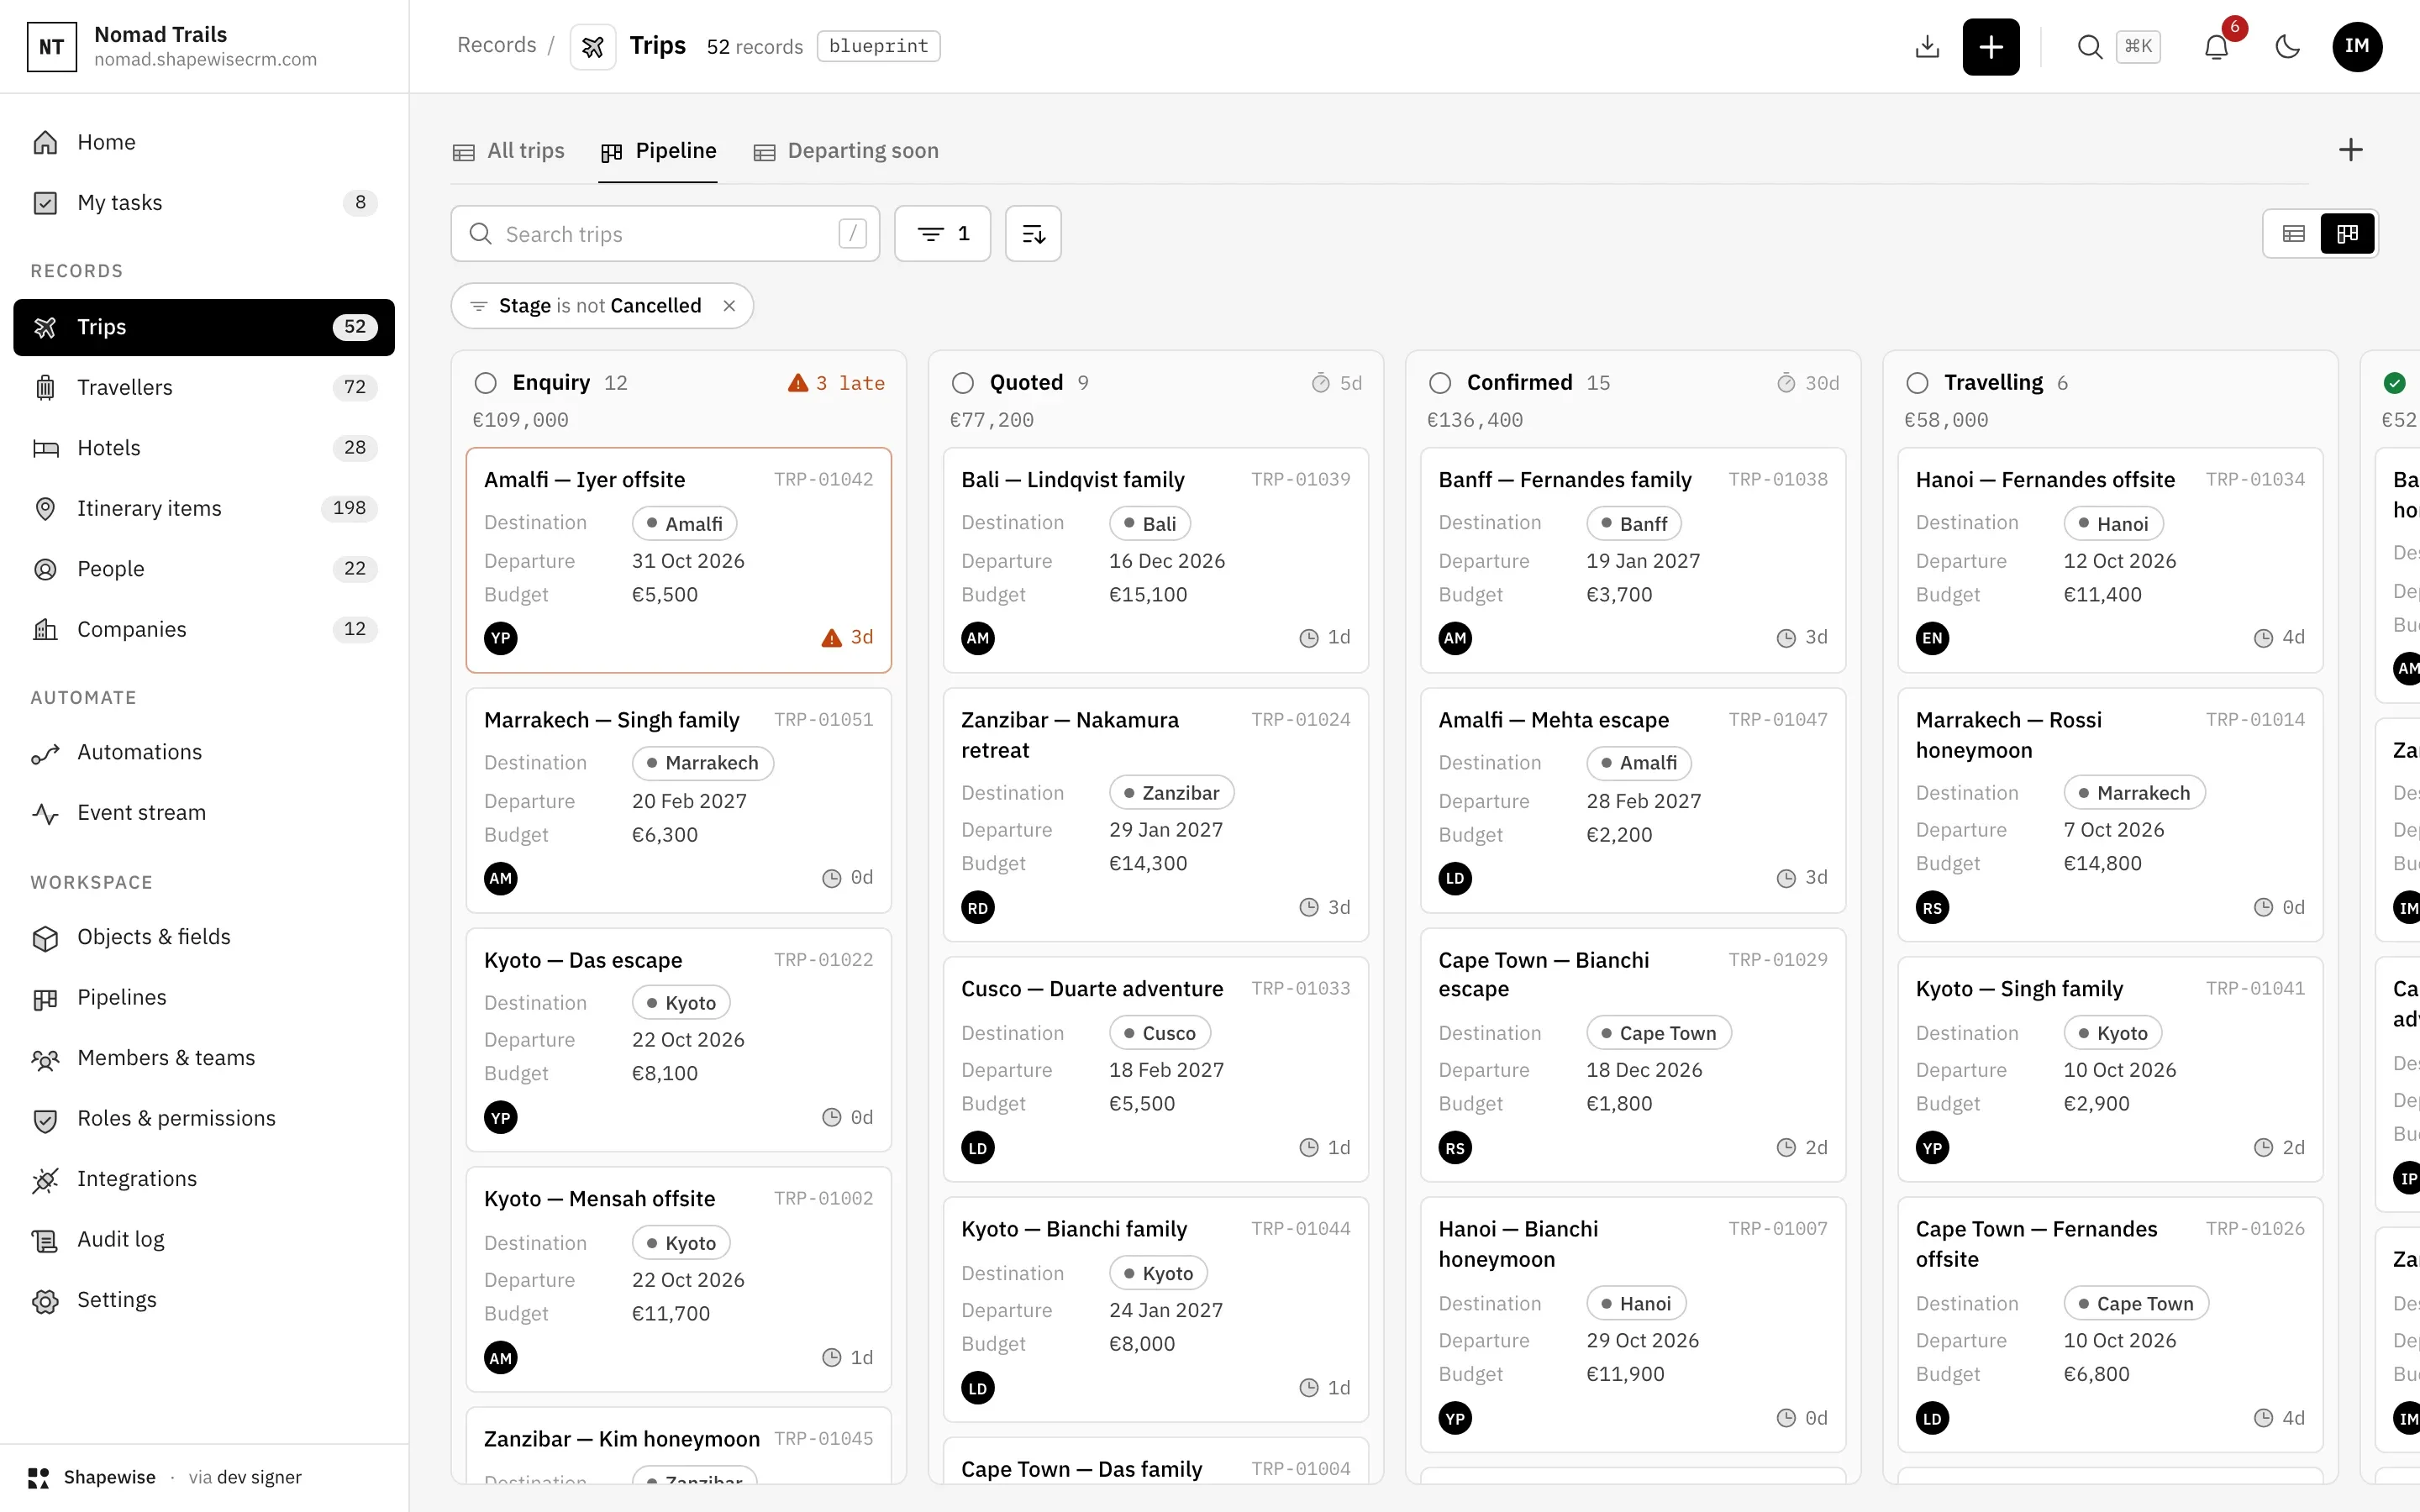The width and height of the screenshot is (2420, 1512).
Task: Click Records breadcrumb link
Action: click(497, 46)
